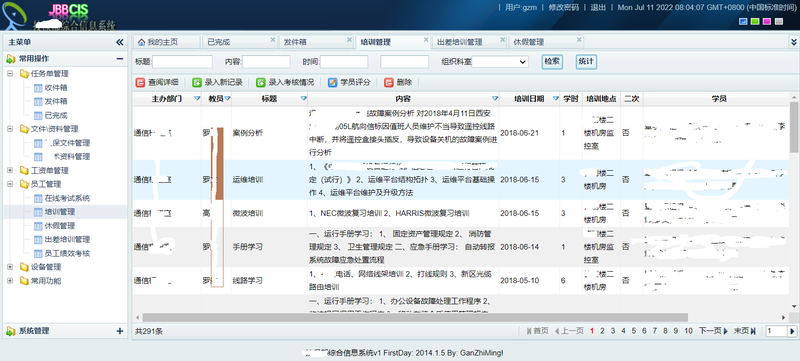Open 在线考试系统 tree item
800x361 pixels.
67,198
